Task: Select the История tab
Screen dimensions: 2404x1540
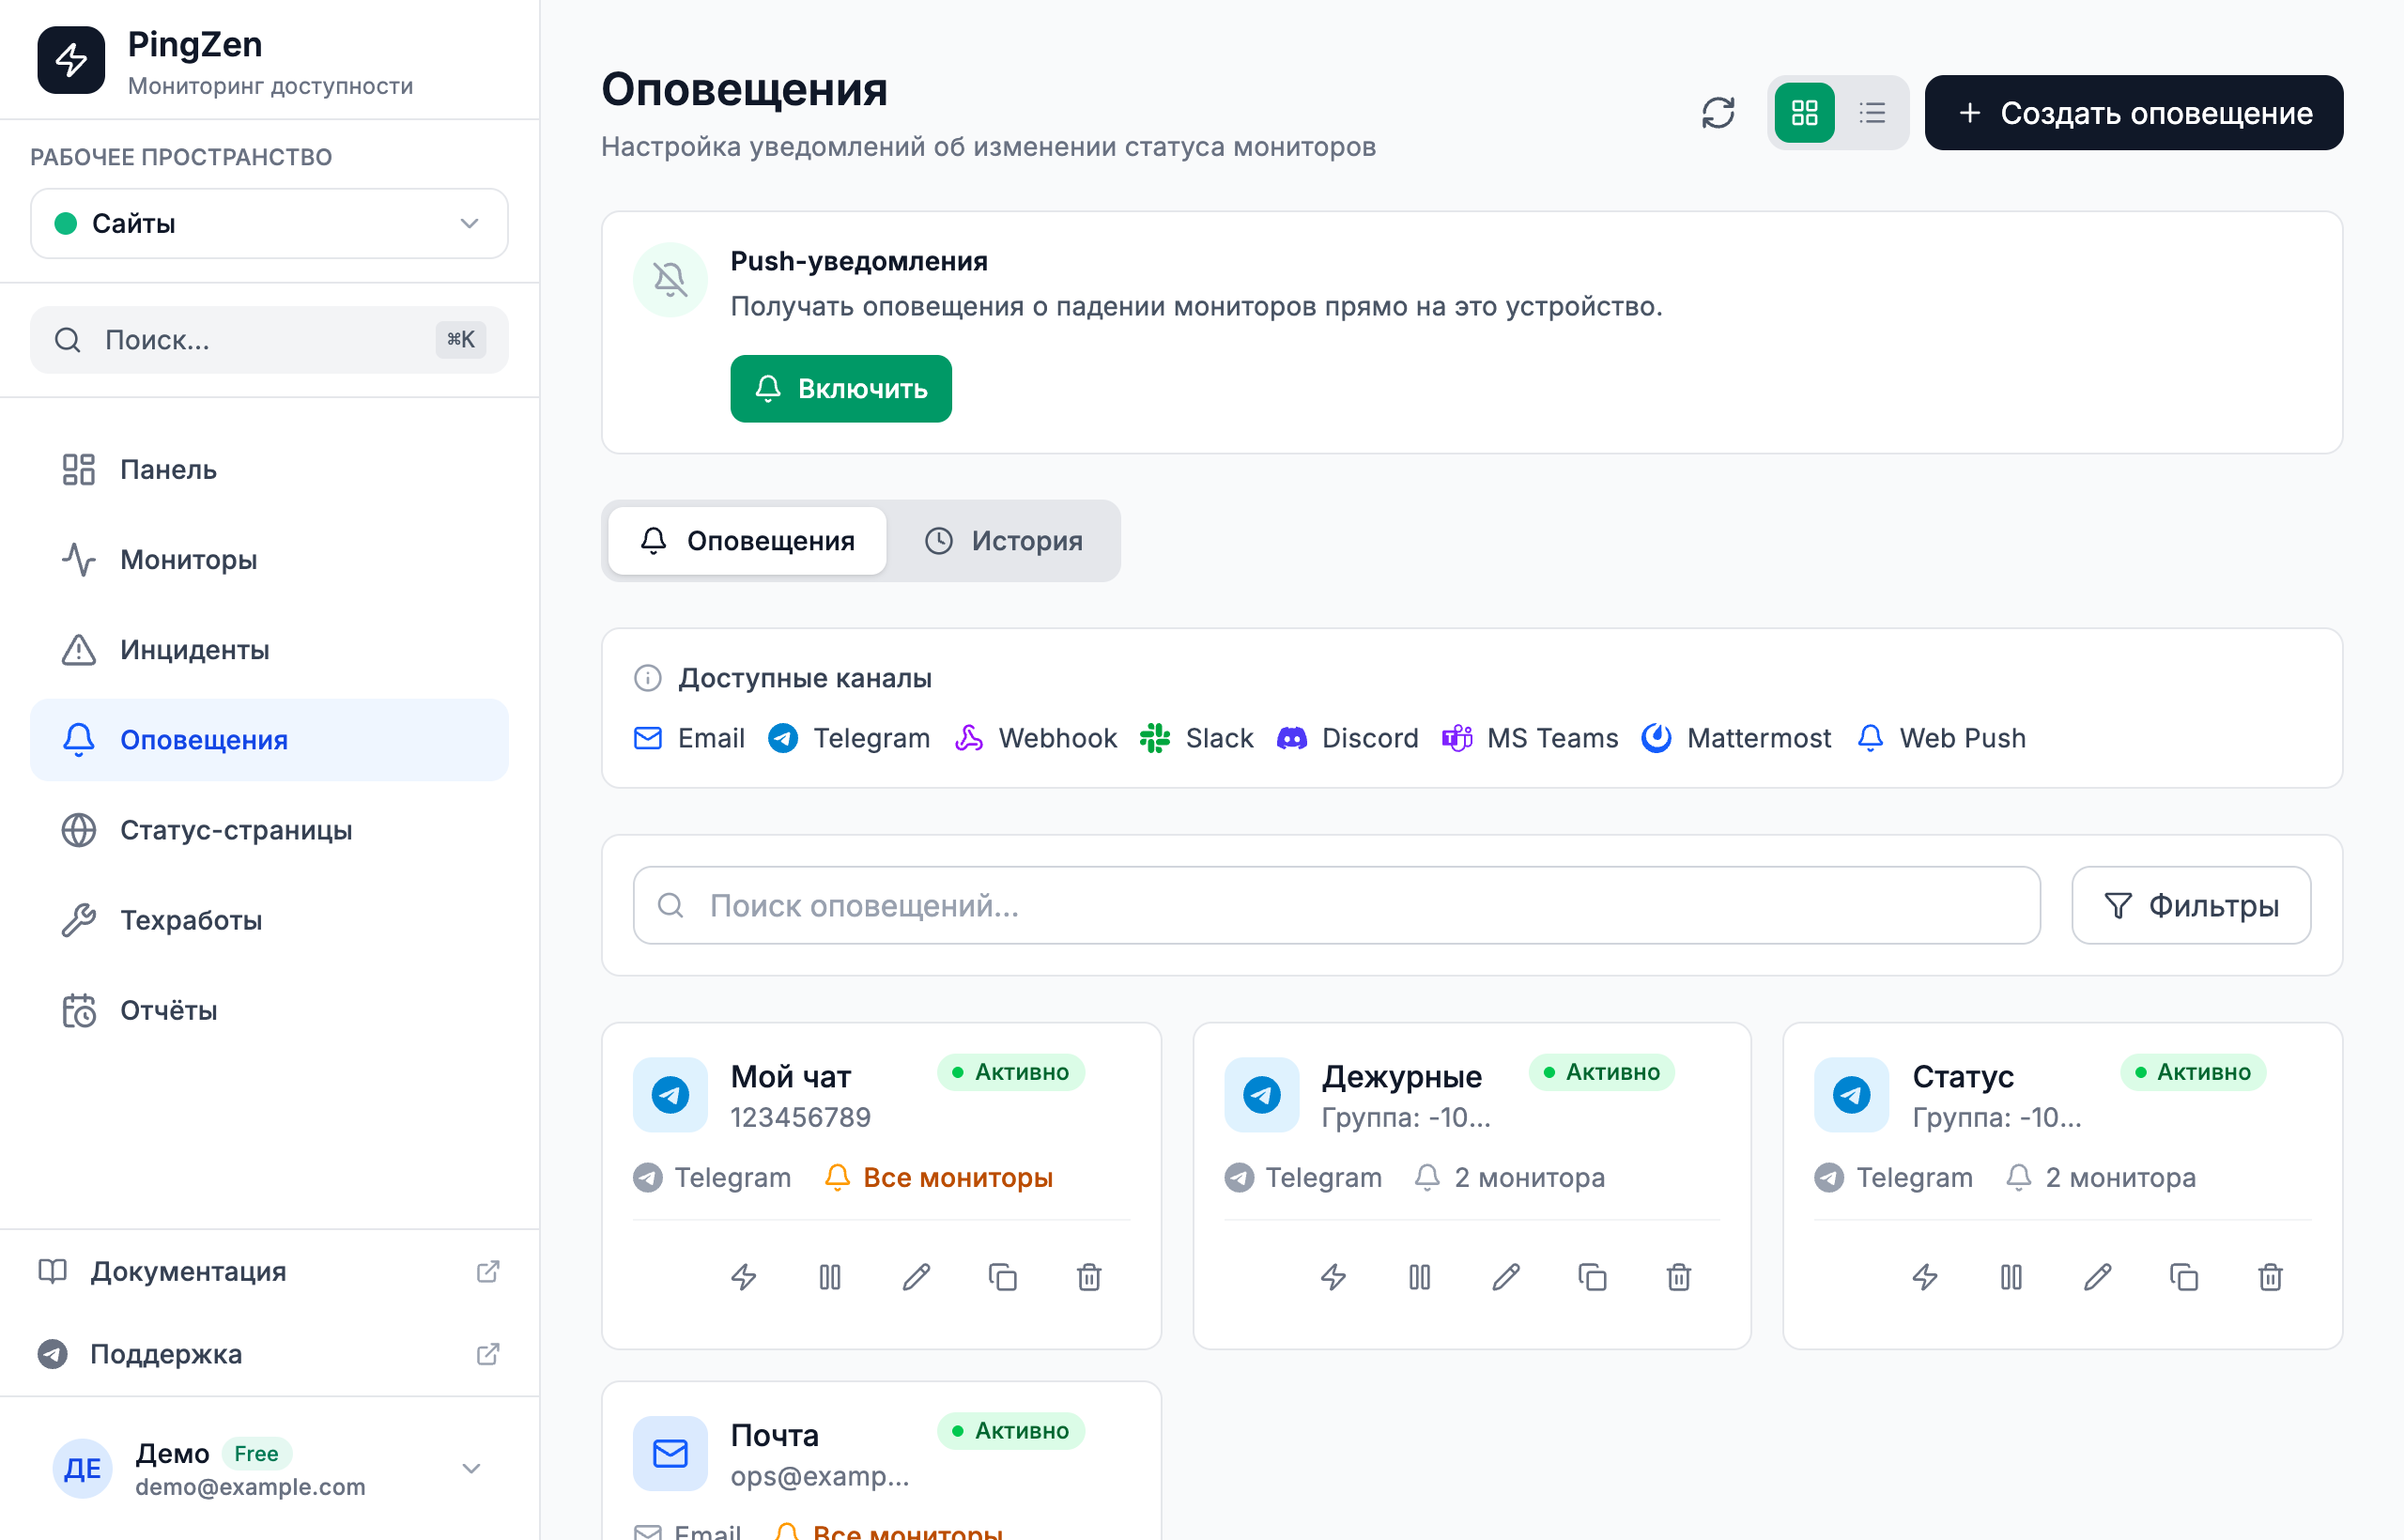Action: [x=1003, y=541]
